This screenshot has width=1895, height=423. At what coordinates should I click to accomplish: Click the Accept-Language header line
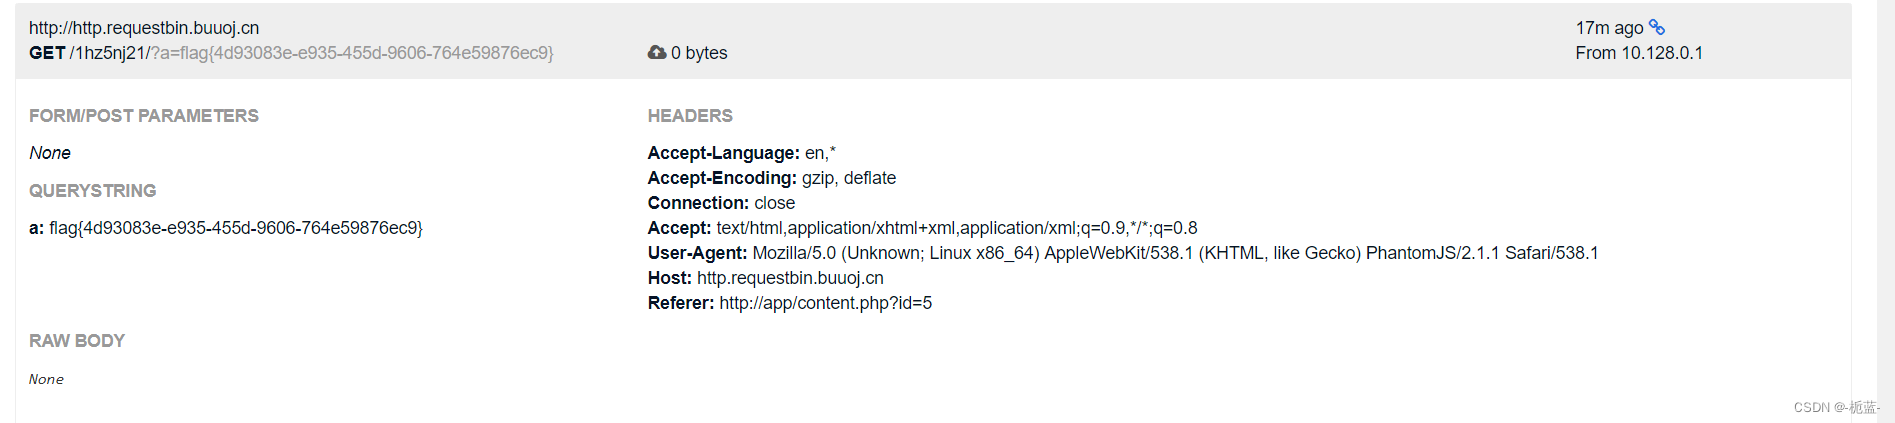741,153
